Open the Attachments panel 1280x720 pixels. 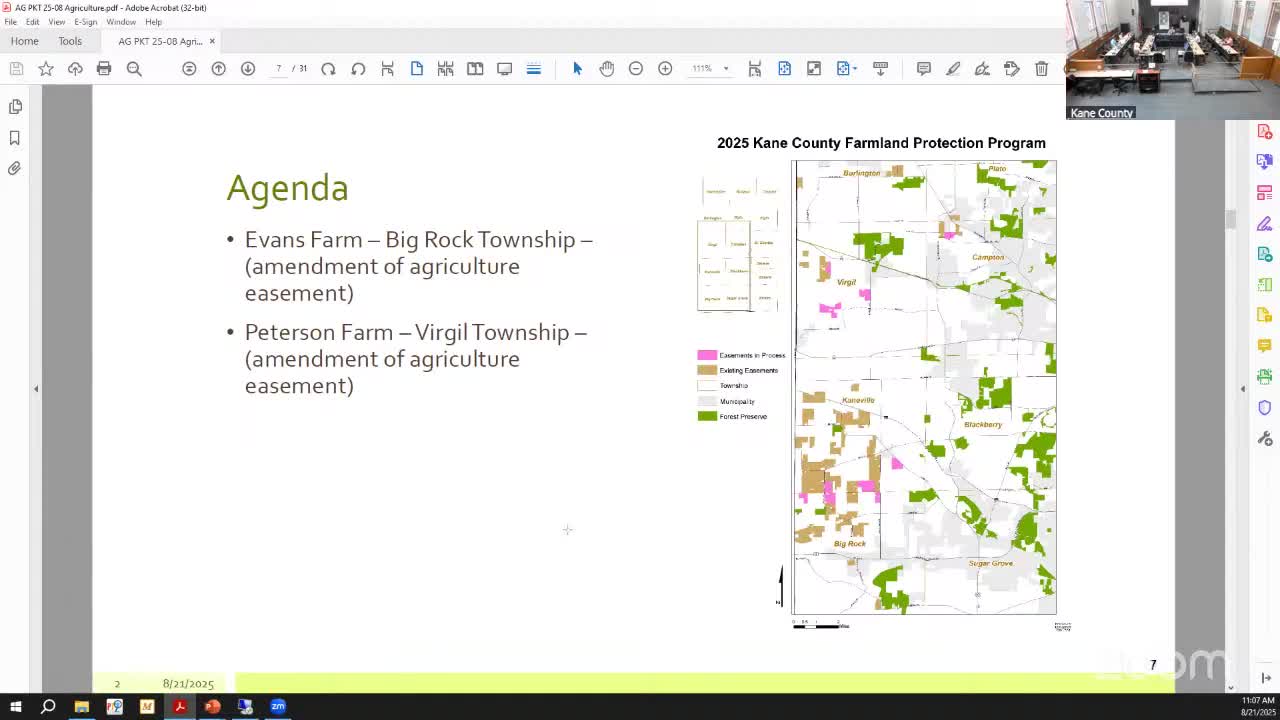click(x=15, y=168)
